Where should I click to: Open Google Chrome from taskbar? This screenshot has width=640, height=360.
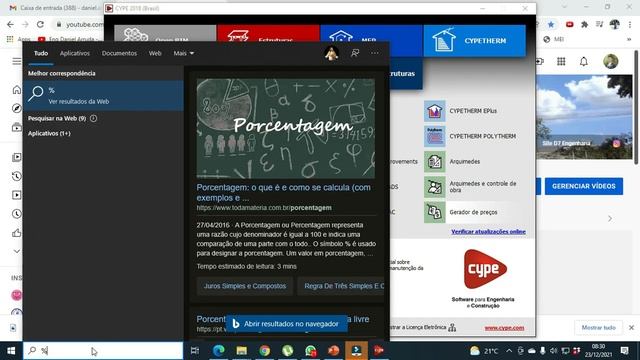point(264,351)
